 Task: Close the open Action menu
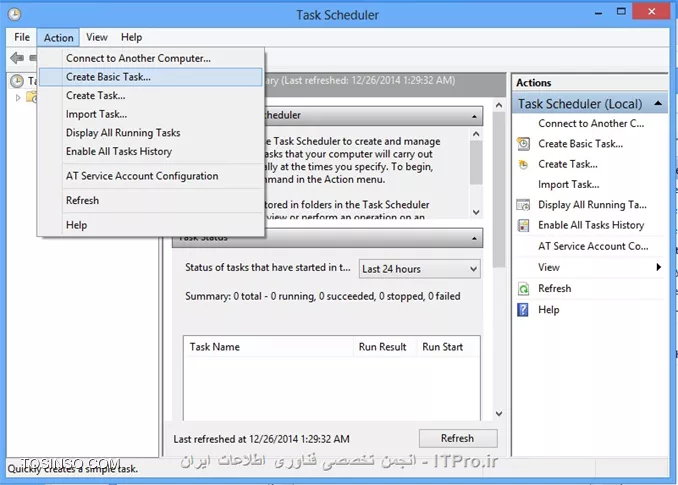(x=58, y=38)
